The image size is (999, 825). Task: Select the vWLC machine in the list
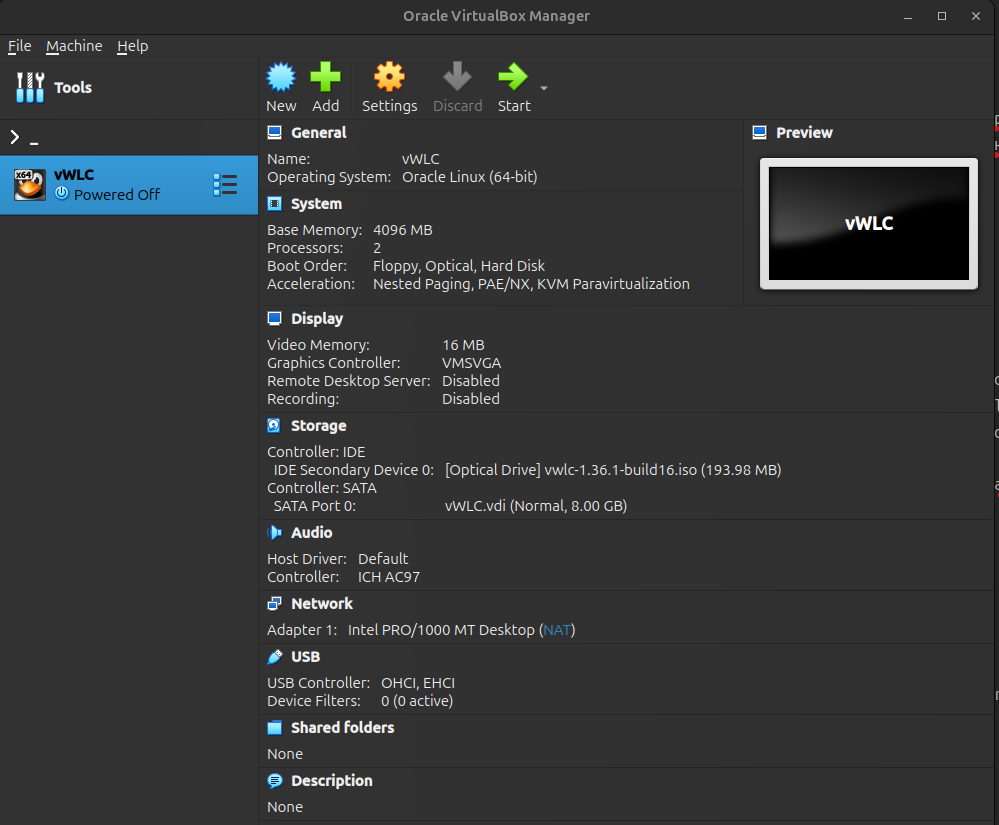click(129, 185)
